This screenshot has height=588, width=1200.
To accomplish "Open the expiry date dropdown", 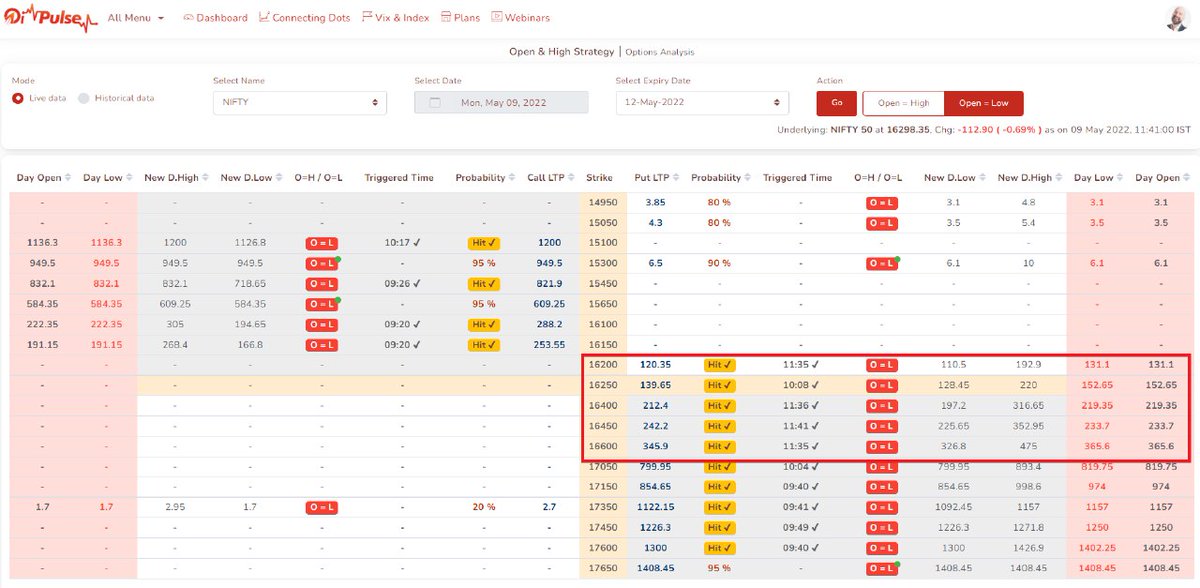I will pyautogui.click(x=702, y=103).
